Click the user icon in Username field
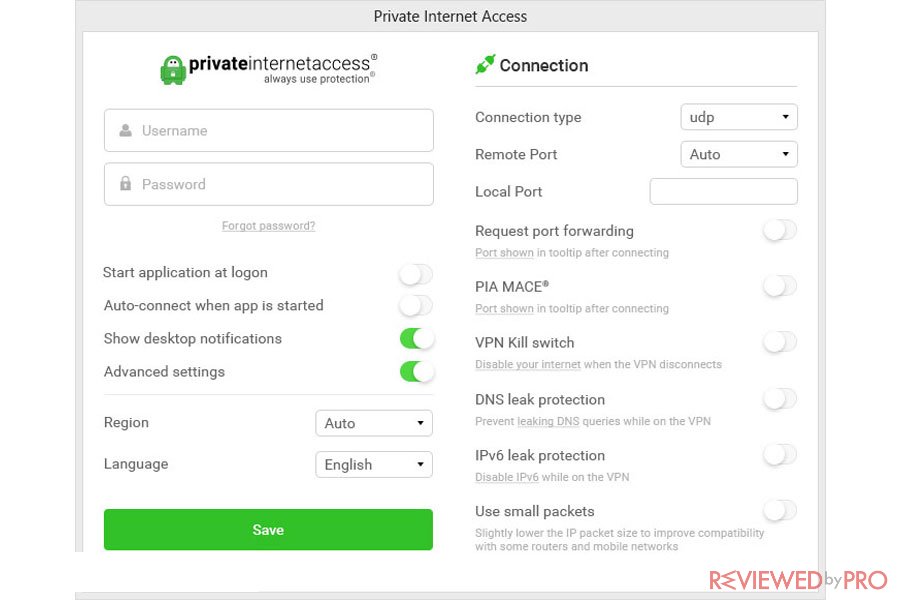 click(x=125, y=130)
